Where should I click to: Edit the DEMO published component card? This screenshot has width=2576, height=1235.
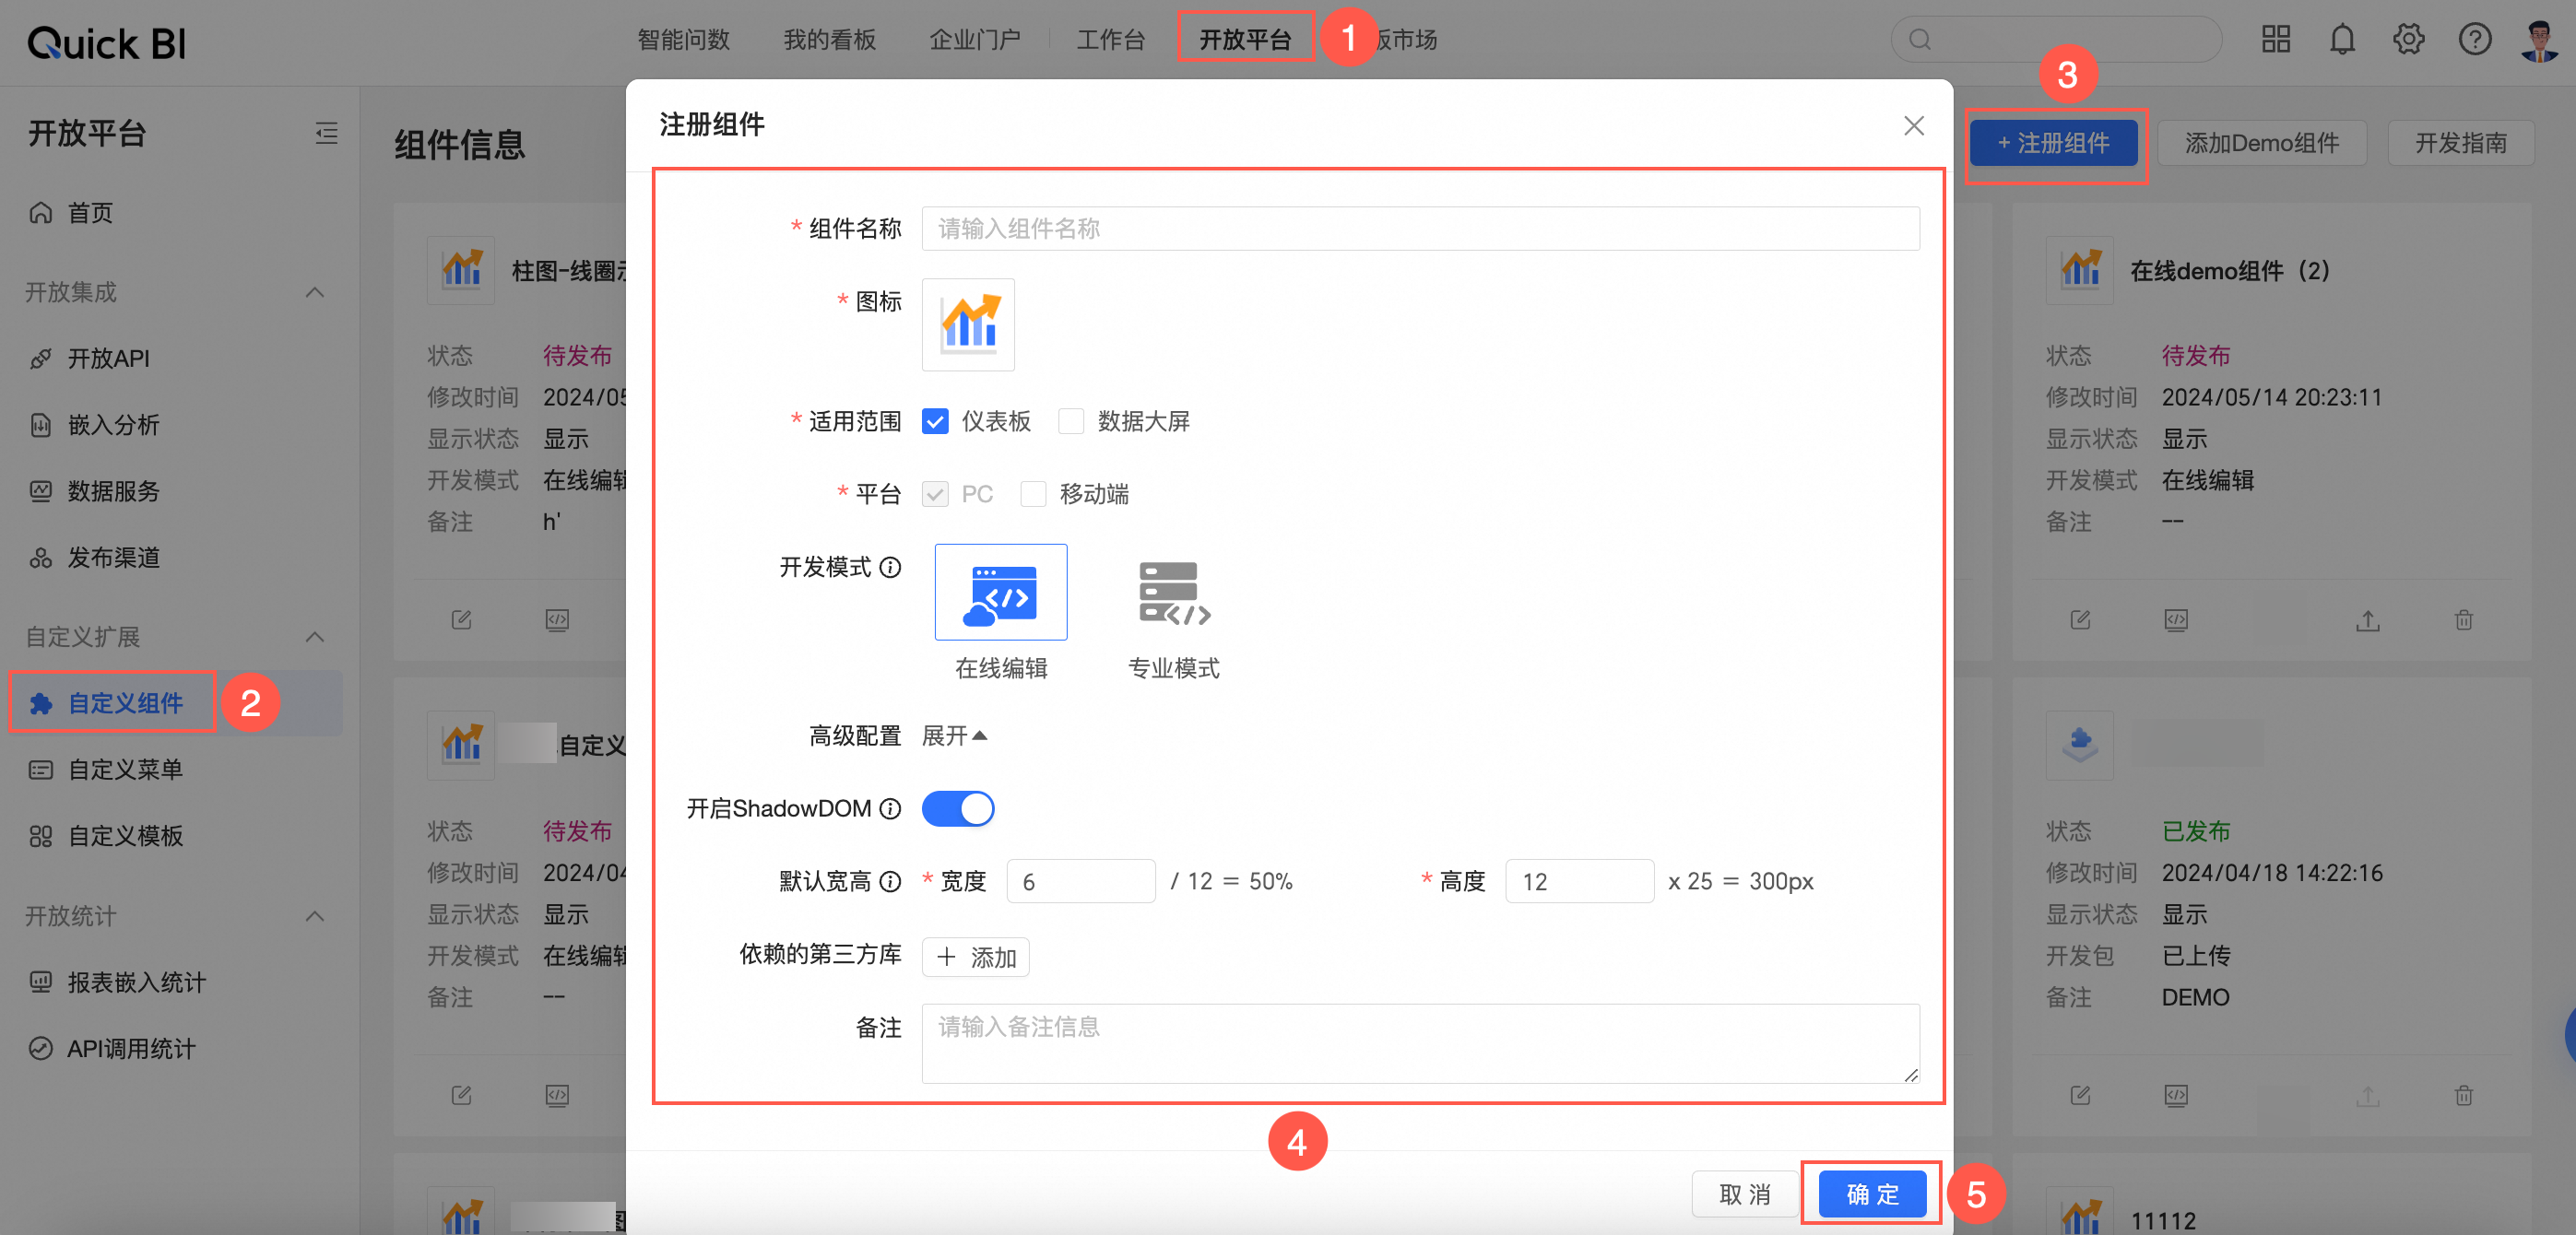pyautogui.click(x=2080, y=1095)
